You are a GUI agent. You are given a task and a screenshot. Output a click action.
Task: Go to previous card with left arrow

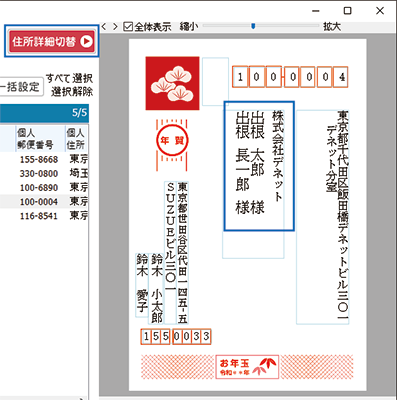point(104,27)
